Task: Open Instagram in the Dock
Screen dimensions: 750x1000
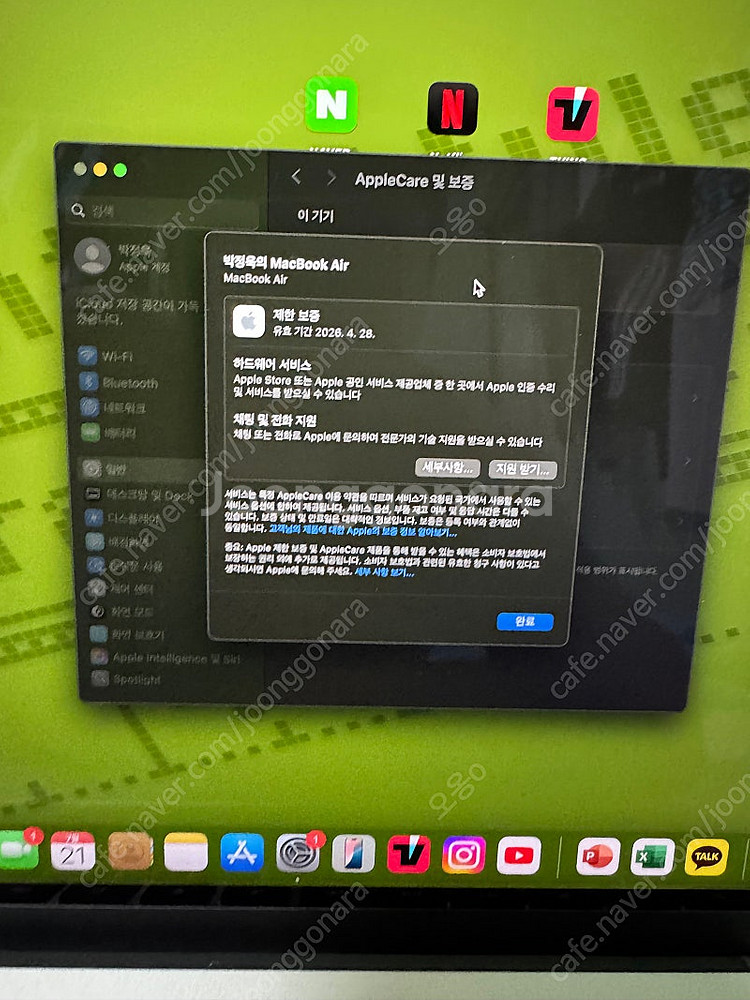Action: pos(464,855)
